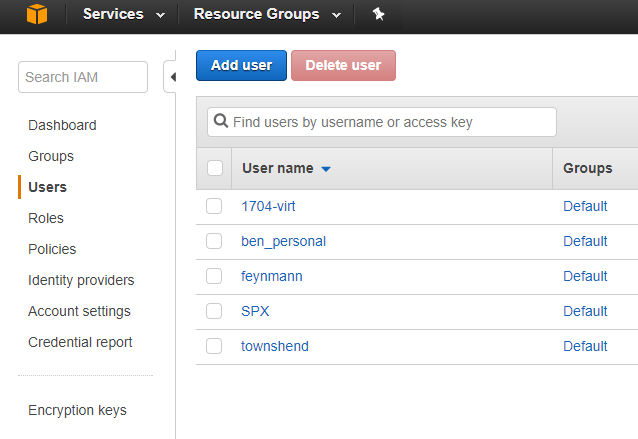Open the ben_personal user link
The width and height of the screenshot is (638, 439).
(284, 241)
